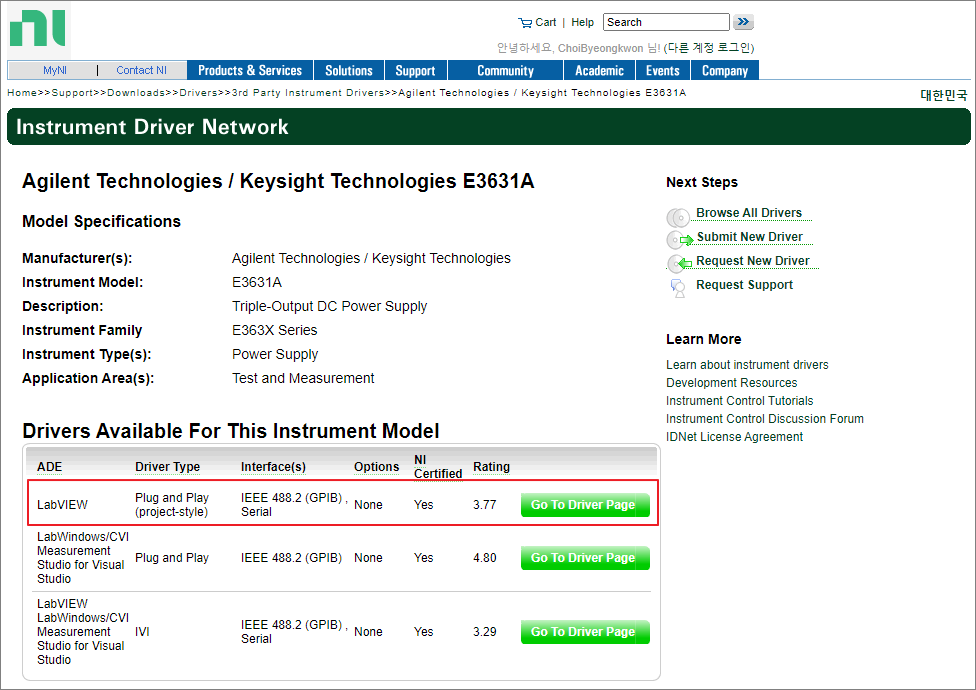
Task: Open the shopping cart icon
Action: pyautogui.click(x=525, y=23)
